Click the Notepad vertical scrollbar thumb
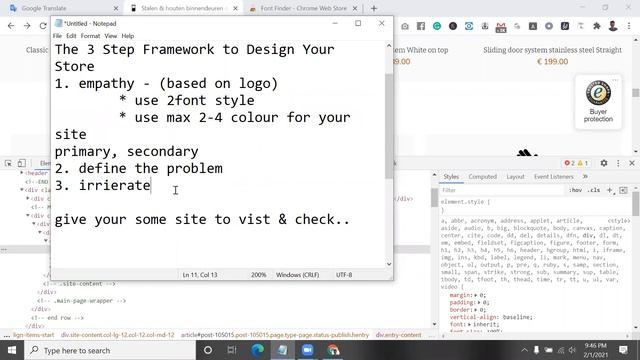This screenshot has height=360, width=640. point(389,126)
